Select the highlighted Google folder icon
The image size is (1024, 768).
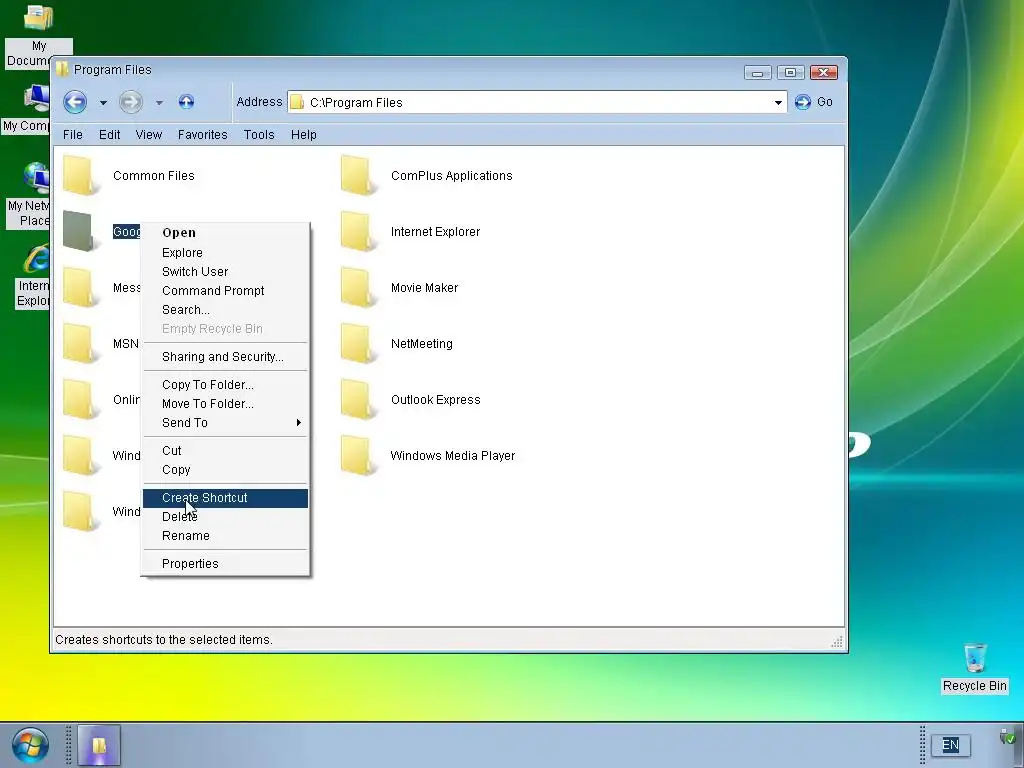(80, 231)
